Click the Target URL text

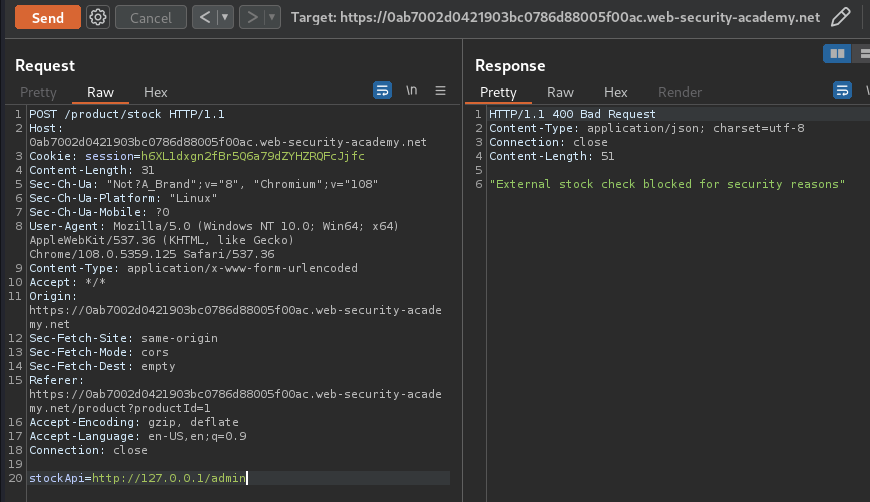(x=555, y=17)
